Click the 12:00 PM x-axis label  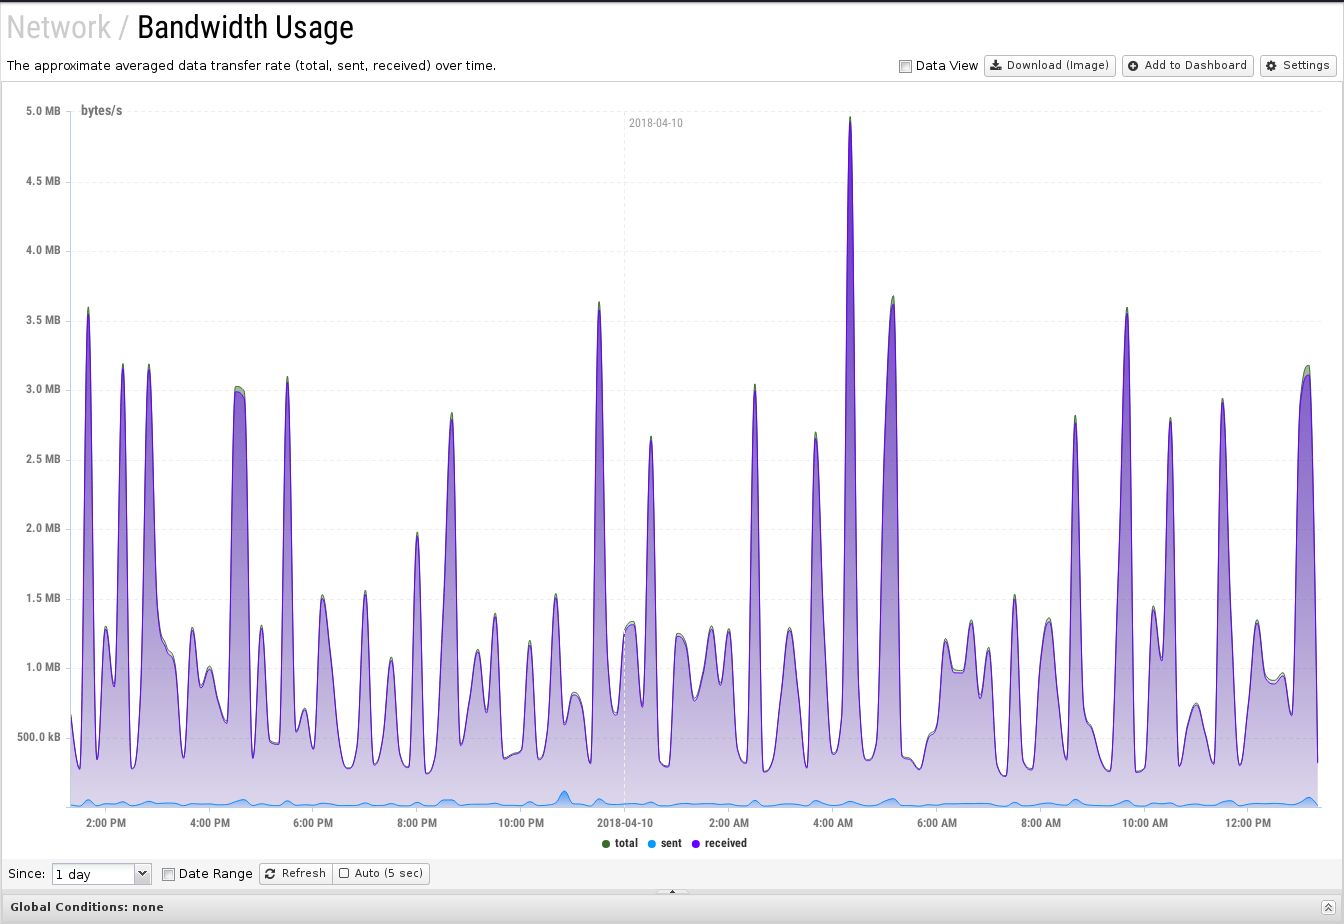coord(1248,824)
